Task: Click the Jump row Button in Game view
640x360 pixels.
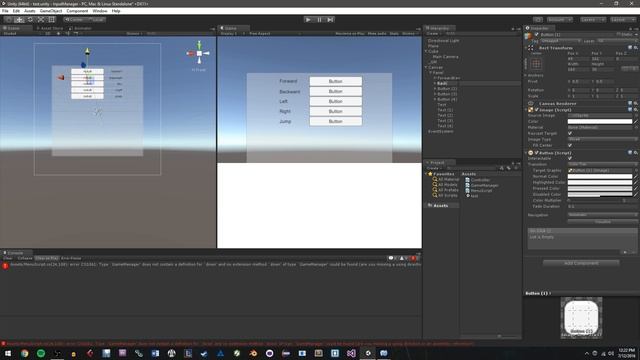Action: click(336, 121)
